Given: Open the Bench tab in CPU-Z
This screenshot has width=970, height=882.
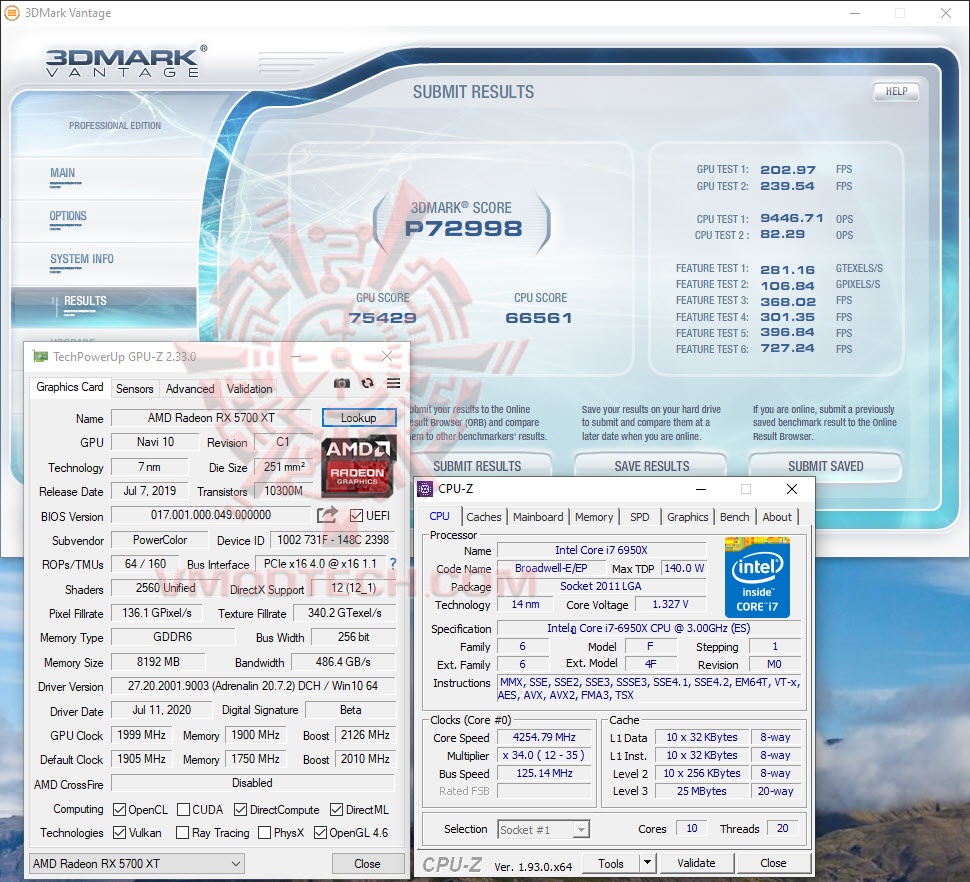Looking at the screenshot, I should point(734,517).
